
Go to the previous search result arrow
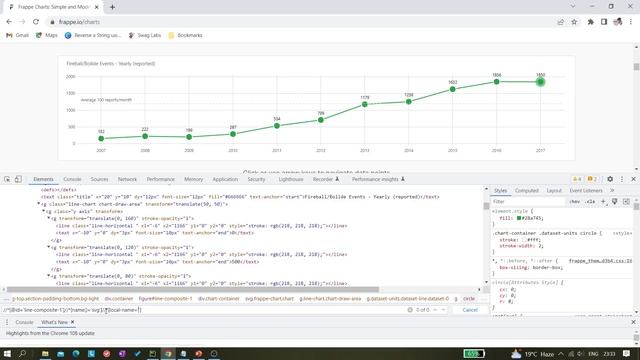pos(435,310)
